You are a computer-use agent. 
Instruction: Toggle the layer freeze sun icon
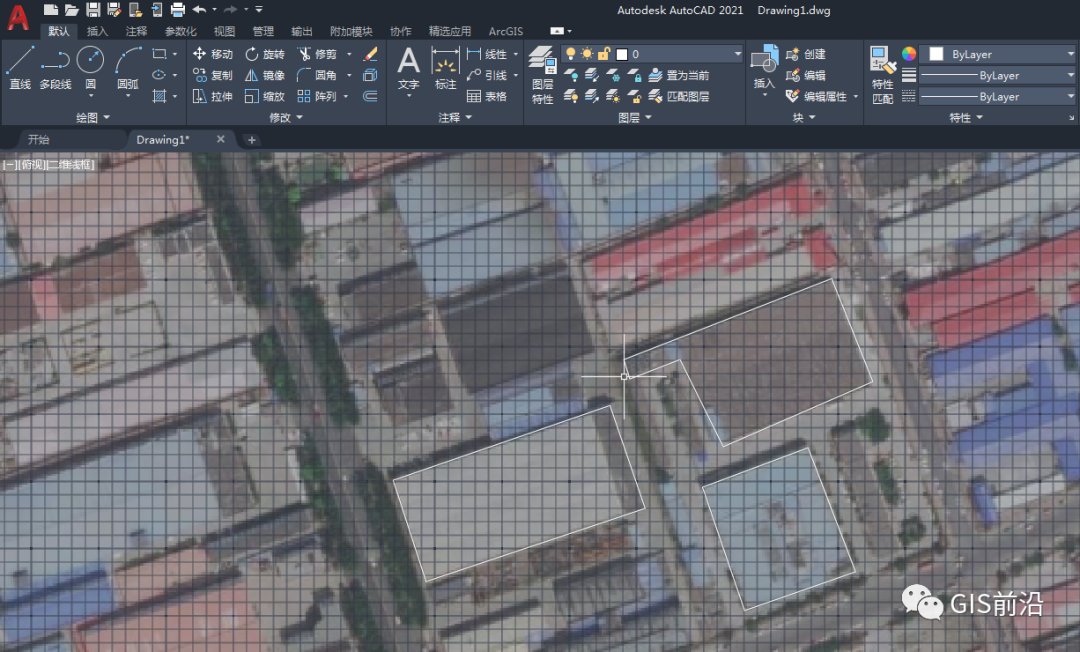pyautogui.click(x=587, y=54)
